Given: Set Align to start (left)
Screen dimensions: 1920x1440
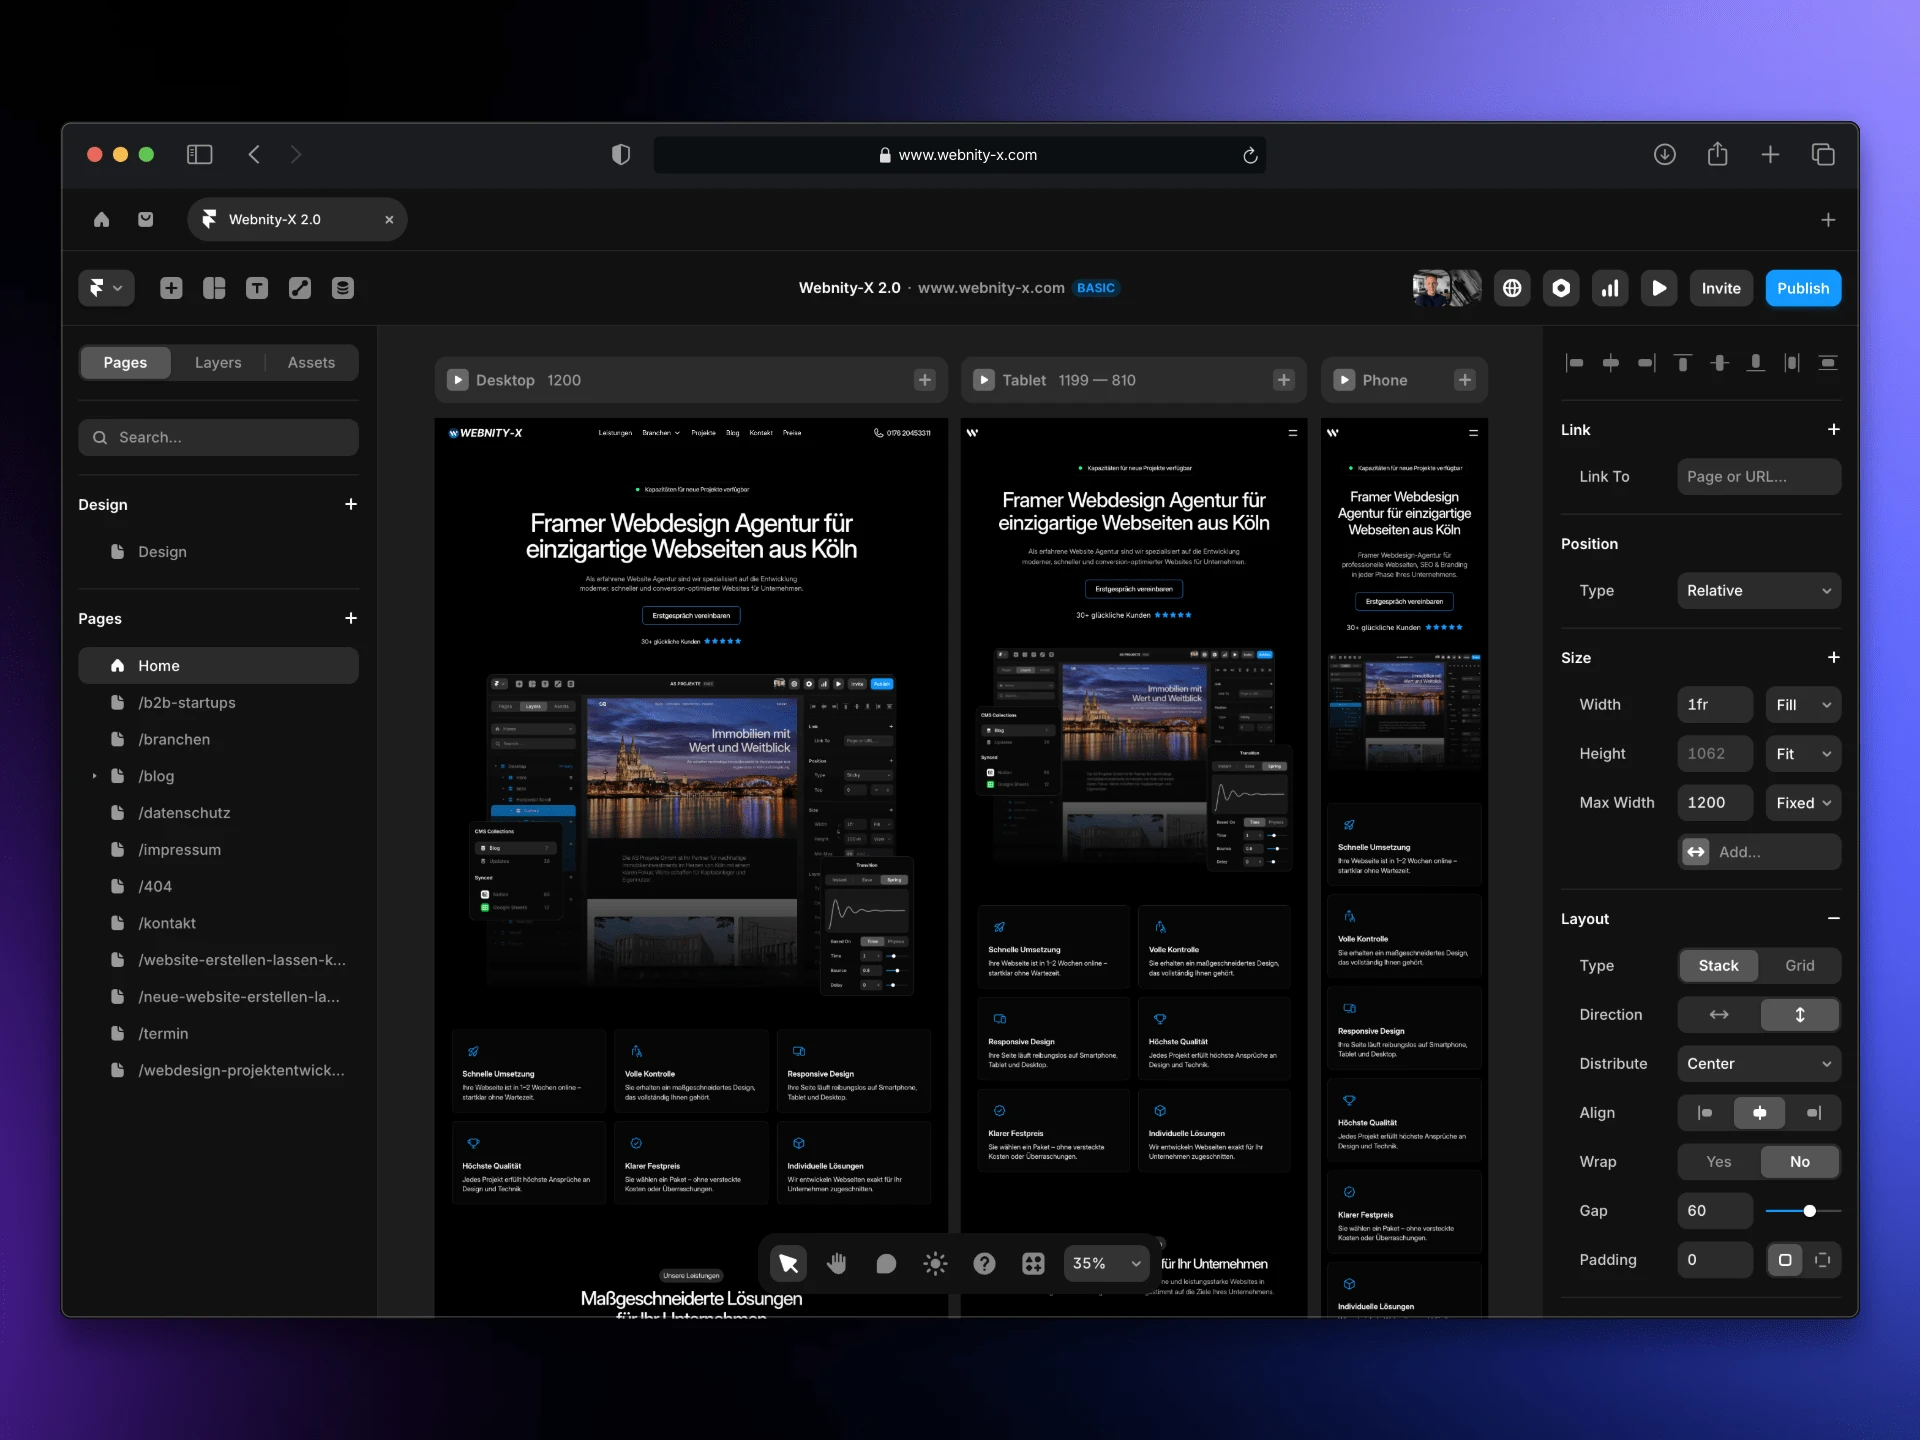Looking at the screenshot, I should (1705, 1112).
